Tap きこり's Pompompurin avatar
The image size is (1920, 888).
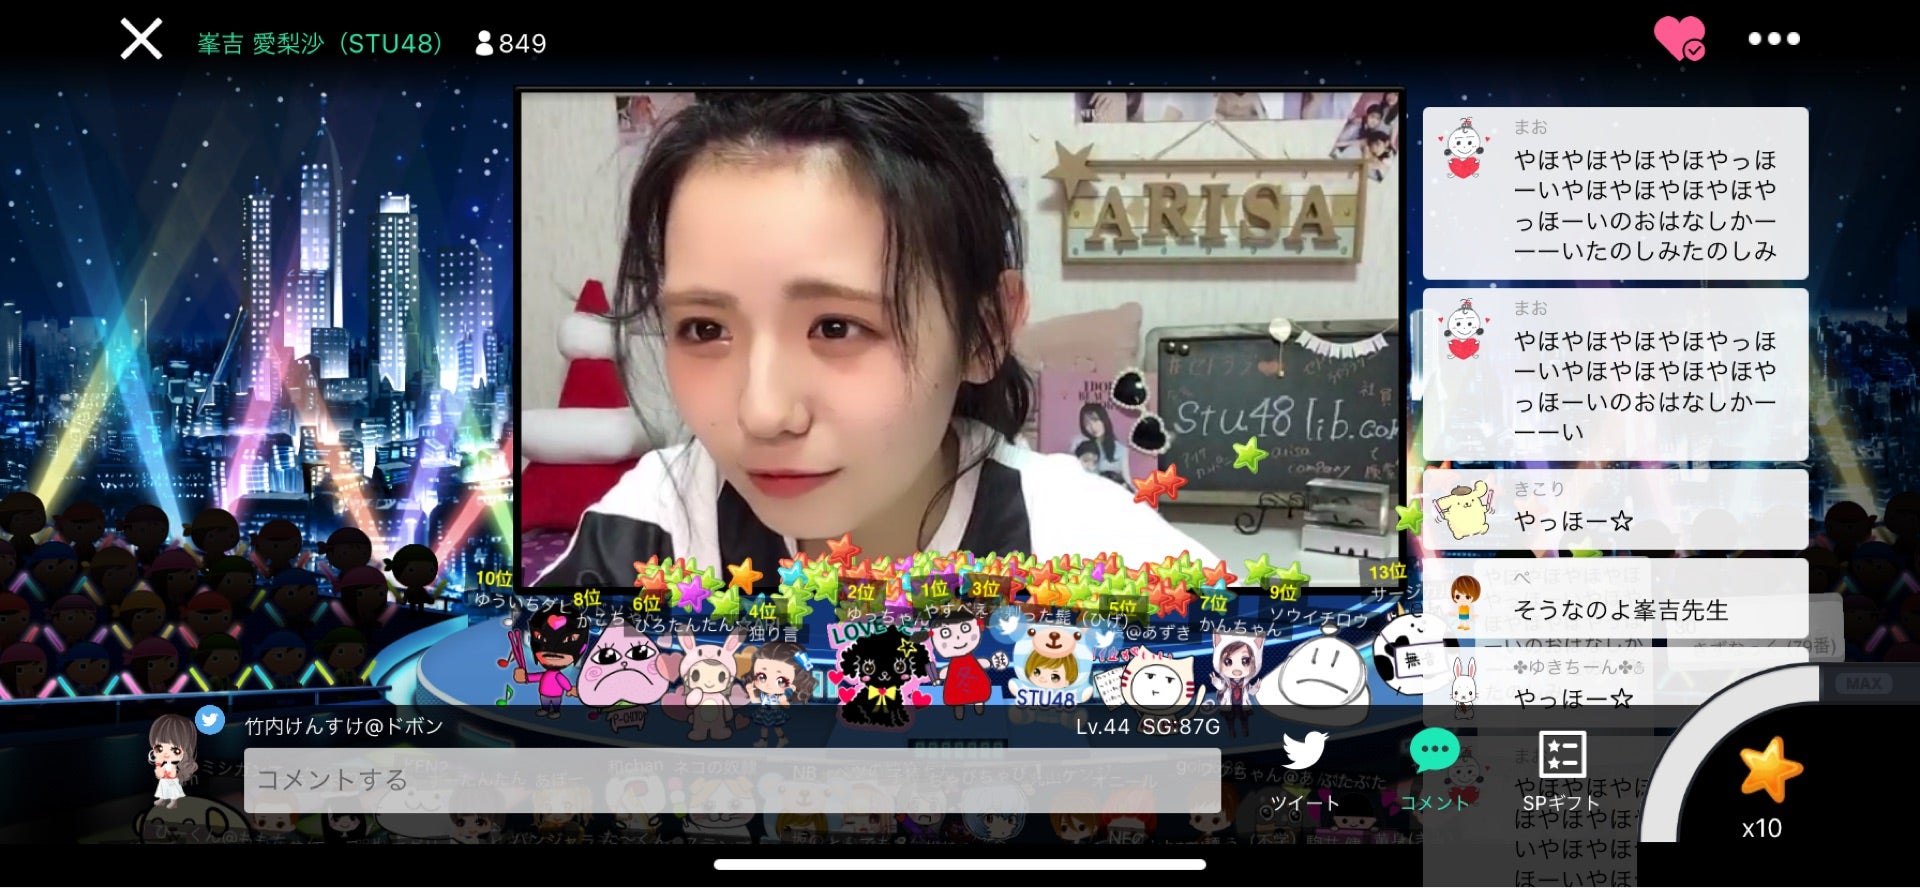(1463, 509)
